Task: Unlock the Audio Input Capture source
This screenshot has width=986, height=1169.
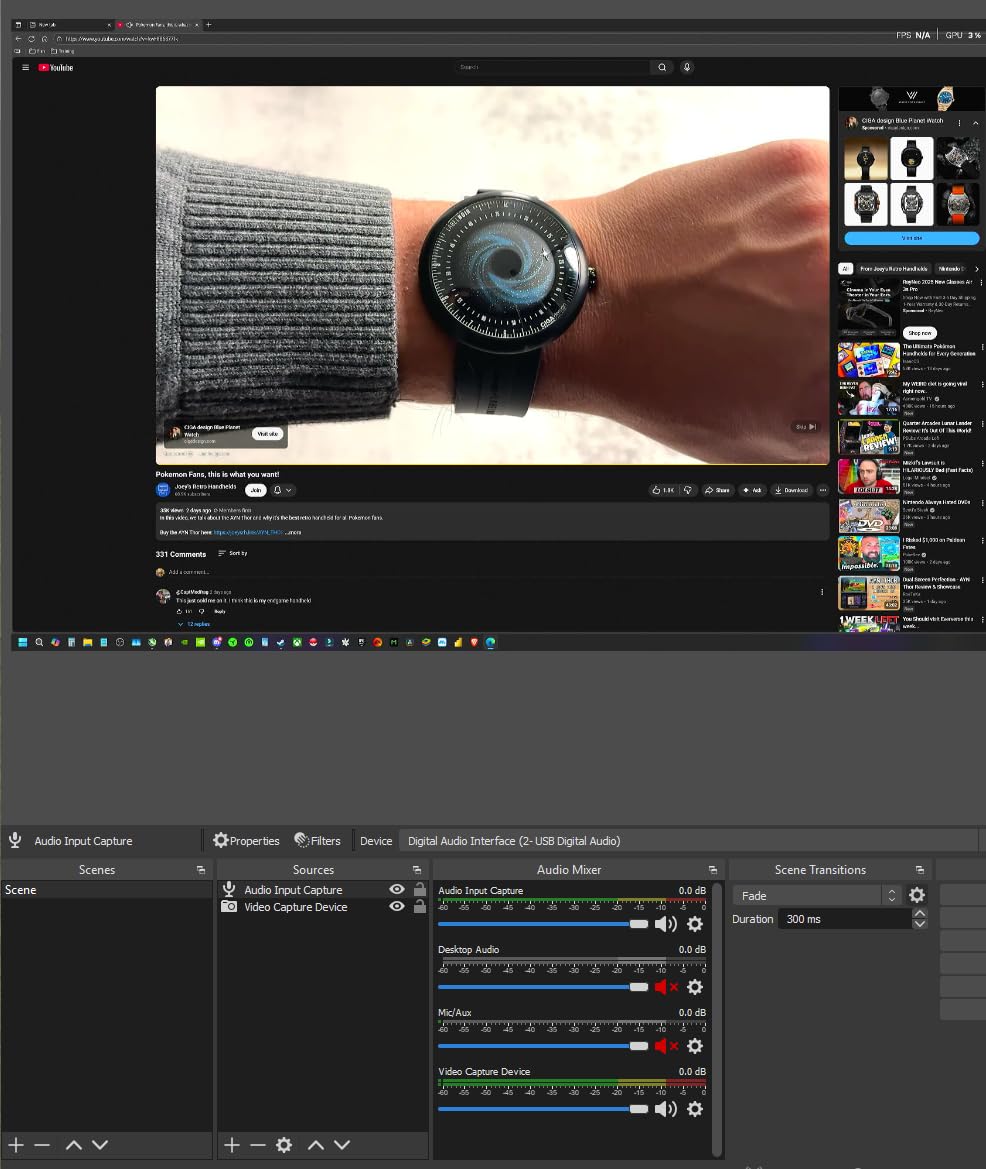Action: click(420, 889)
